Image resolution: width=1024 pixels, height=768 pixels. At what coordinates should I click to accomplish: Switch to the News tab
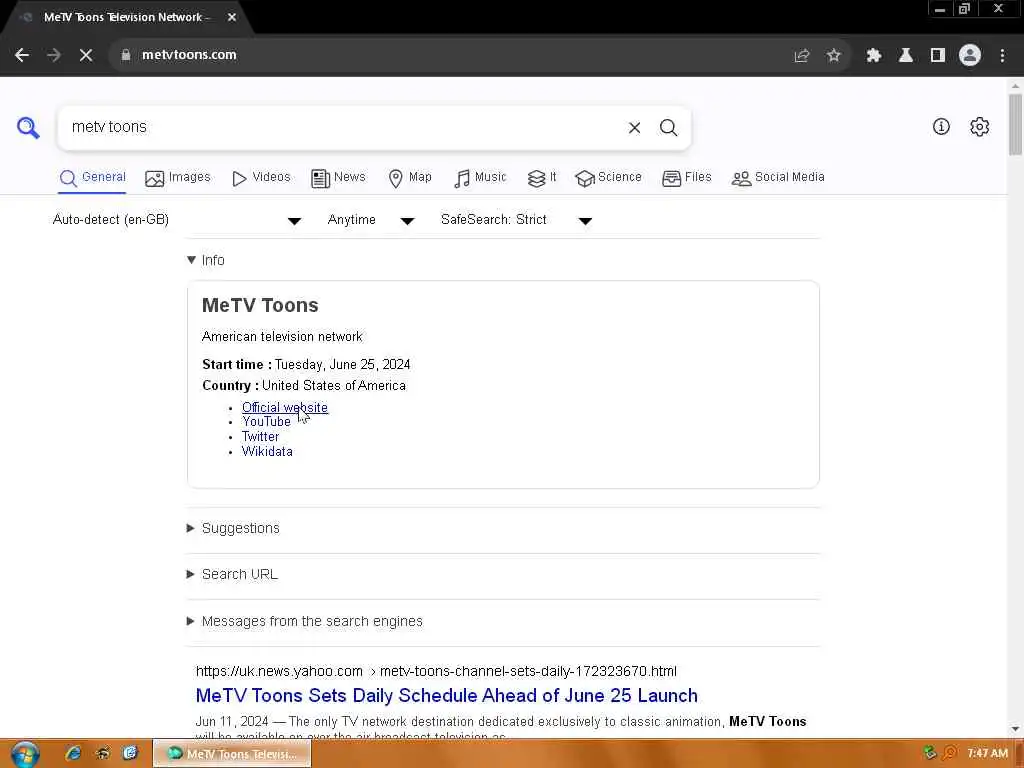(338, 178)
